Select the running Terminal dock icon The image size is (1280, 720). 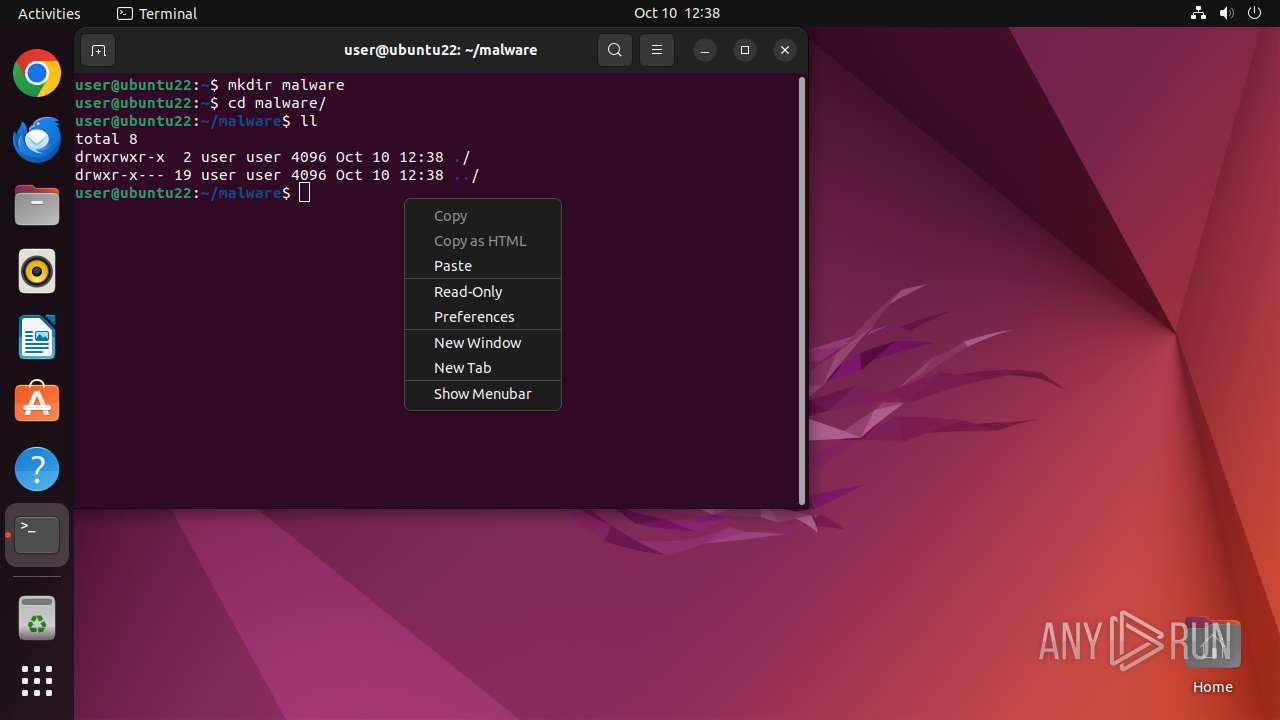[37, 535]
